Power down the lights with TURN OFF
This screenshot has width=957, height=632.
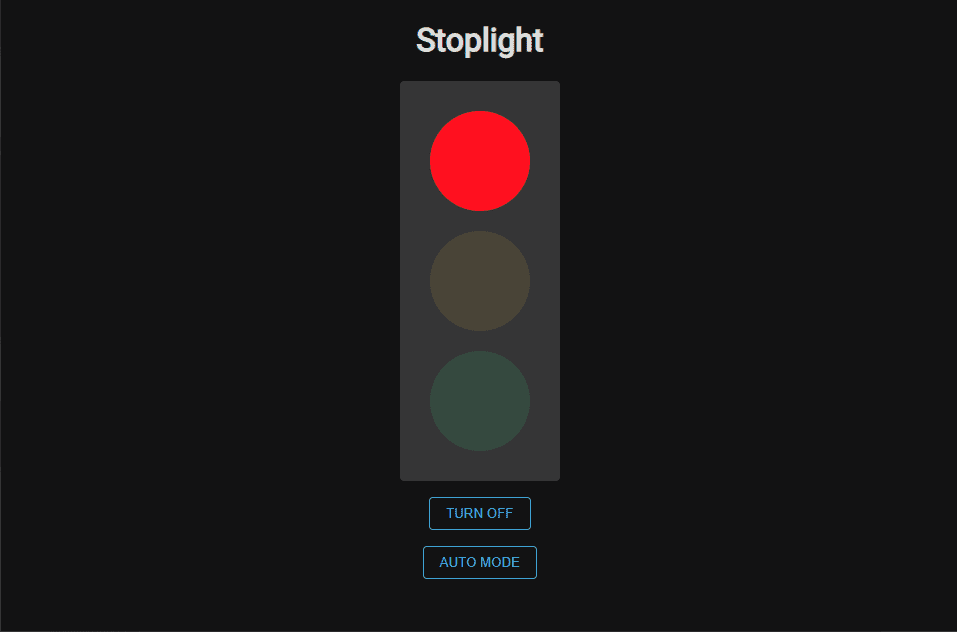coord(480,514)
